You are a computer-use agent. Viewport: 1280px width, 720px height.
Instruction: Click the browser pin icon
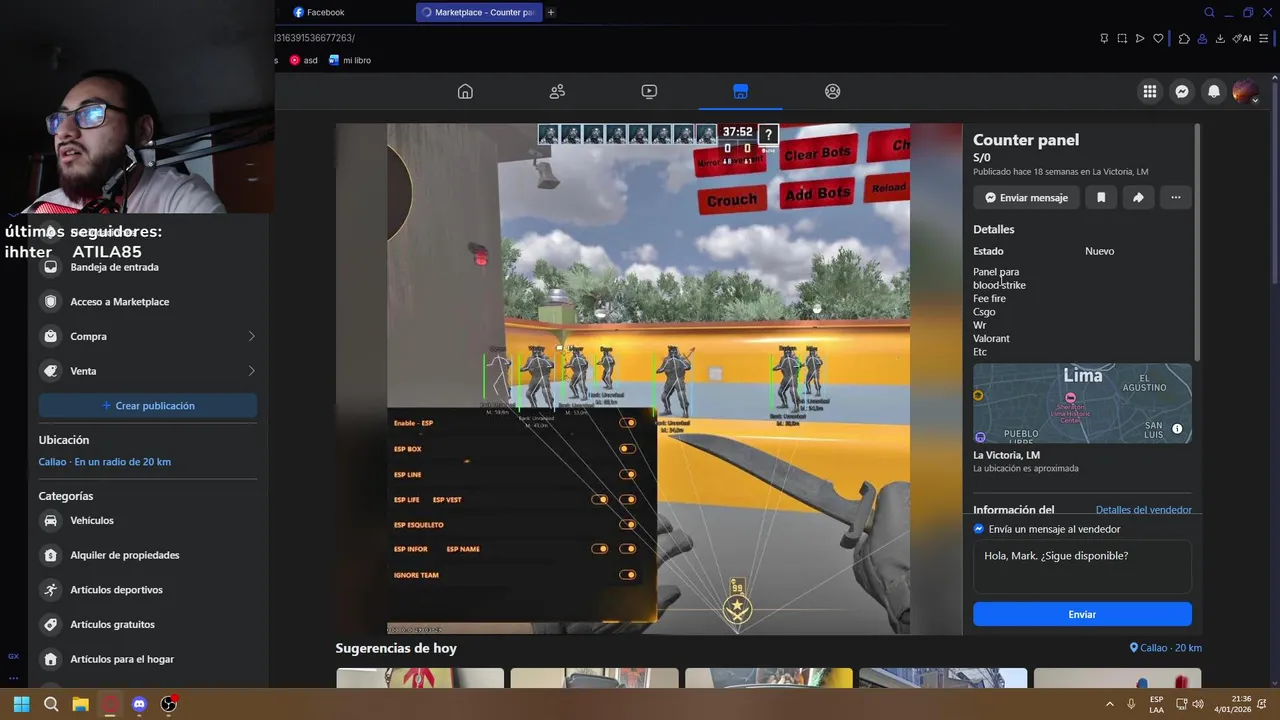coord(1103,38)
